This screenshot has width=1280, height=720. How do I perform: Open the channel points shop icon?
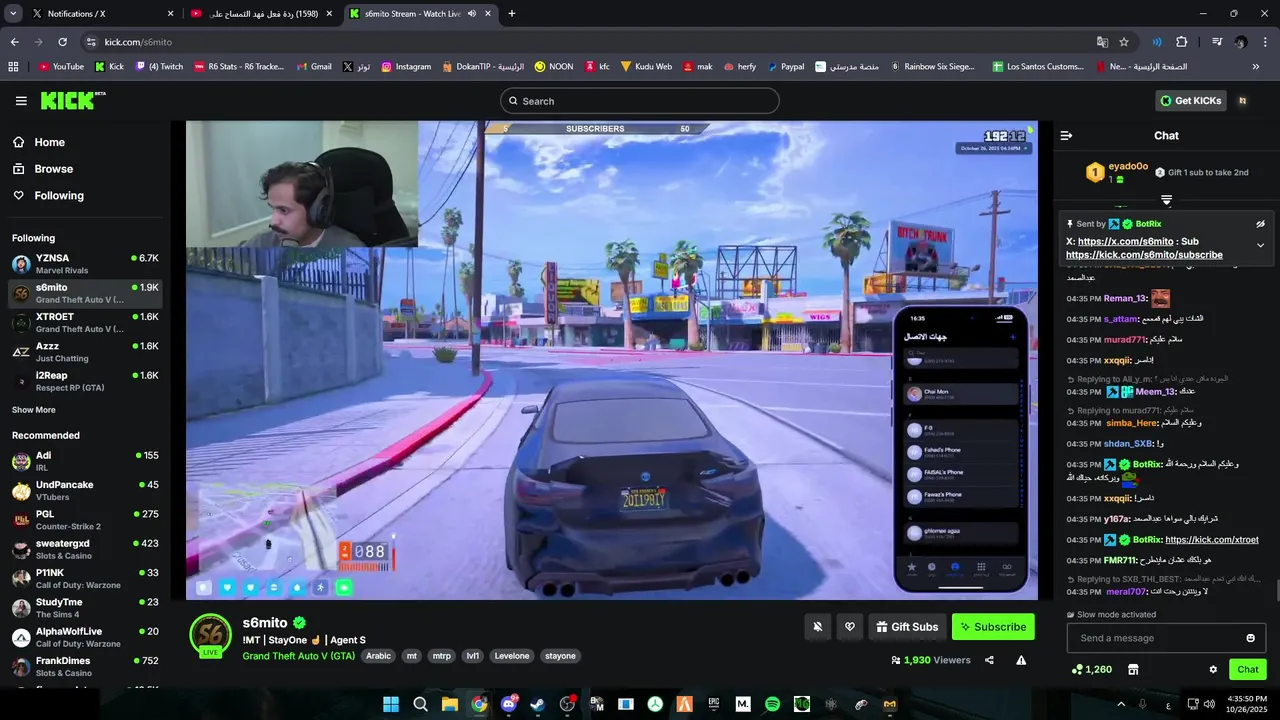[x=1133, y=669]
